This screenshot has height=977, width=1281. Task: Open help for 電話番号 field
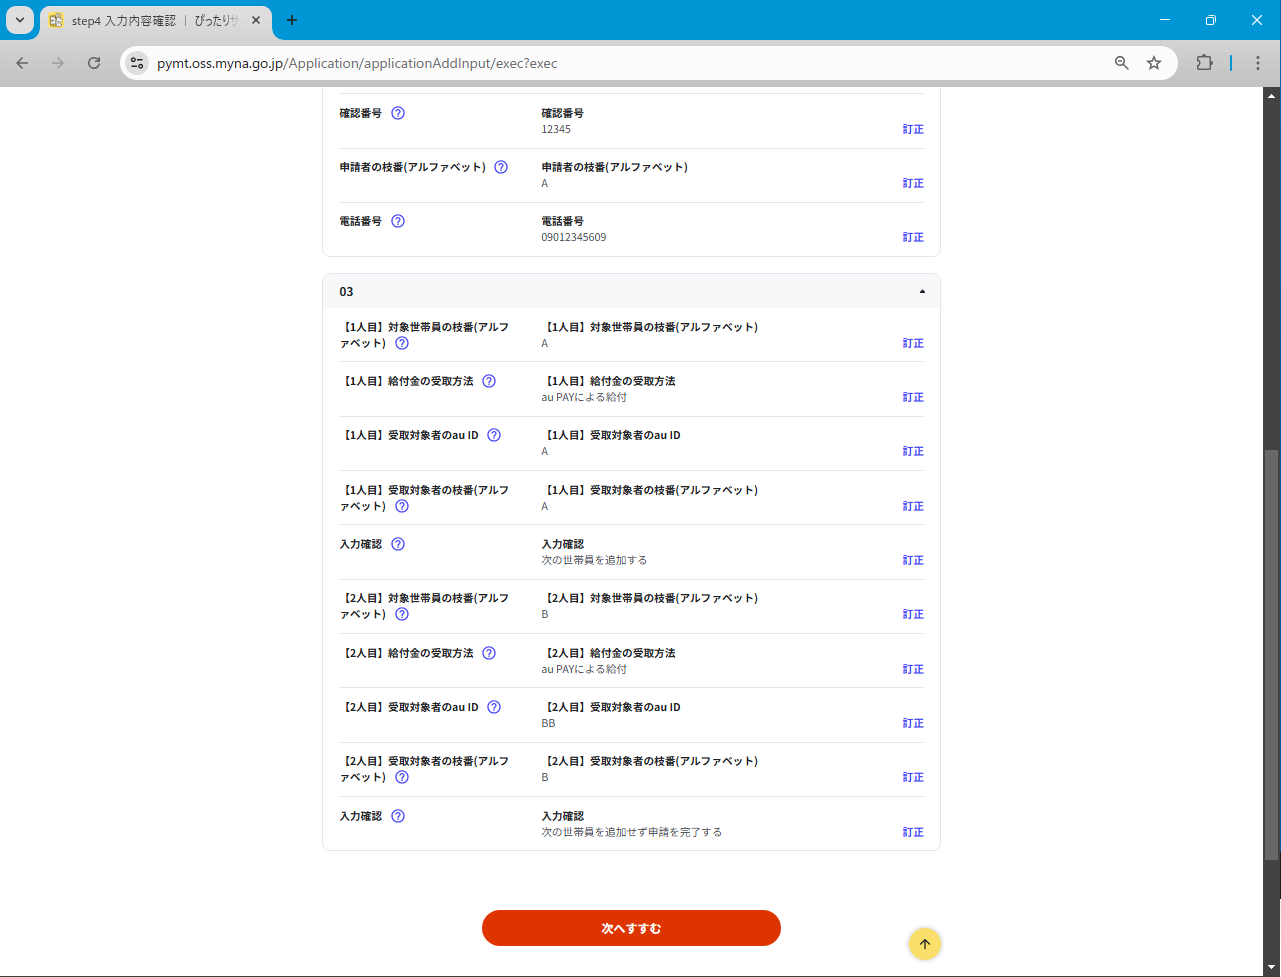(398, 221)
